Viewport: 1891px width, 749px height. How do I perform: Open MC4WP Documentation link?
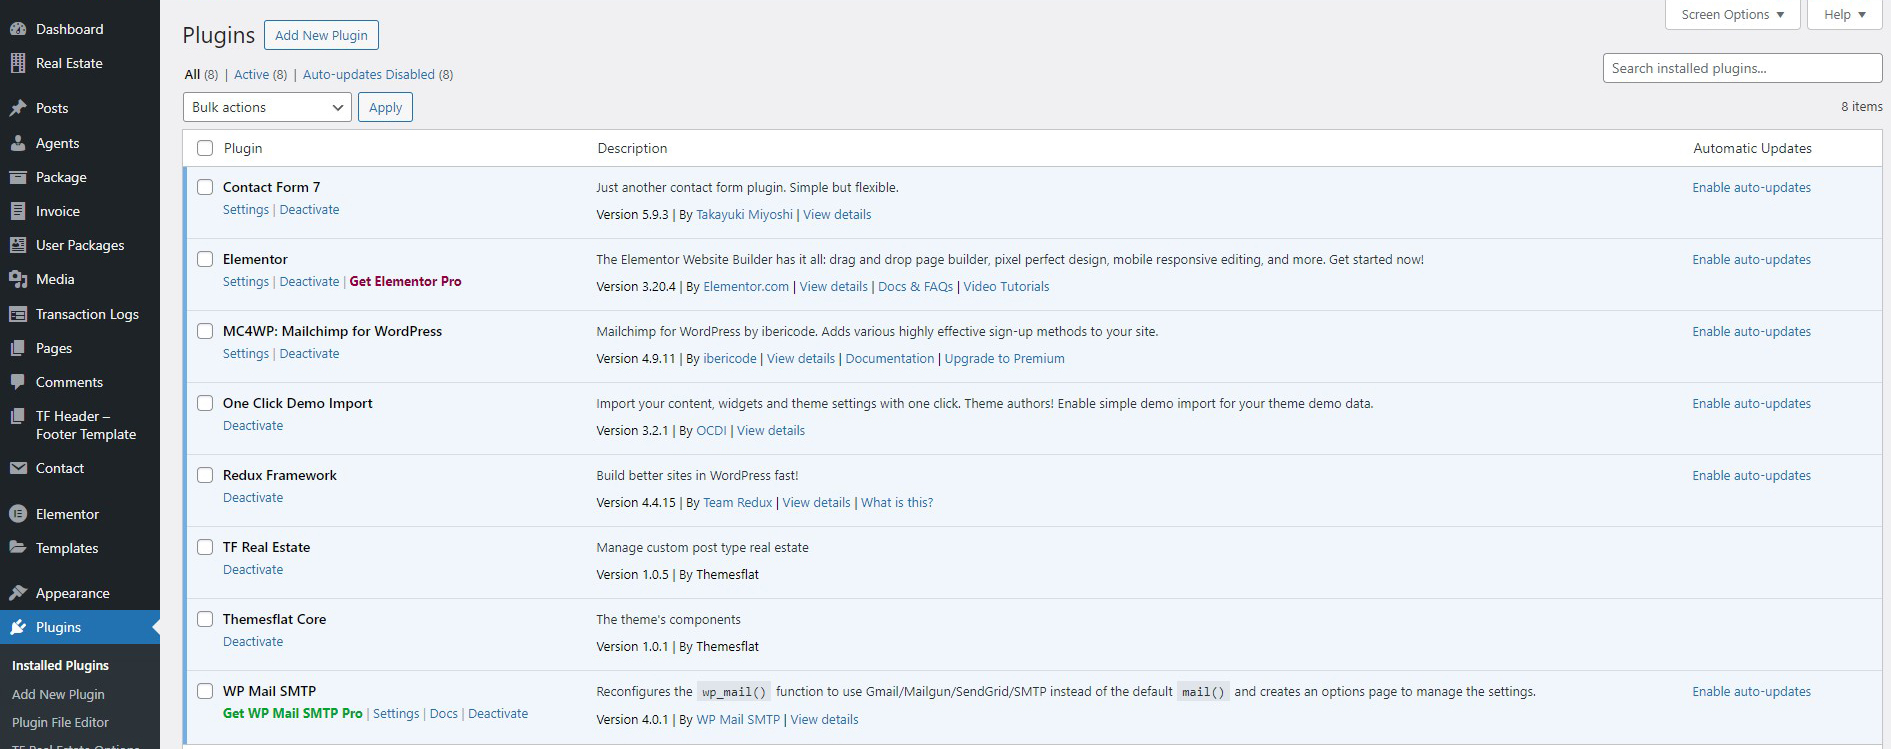(889, 358)
